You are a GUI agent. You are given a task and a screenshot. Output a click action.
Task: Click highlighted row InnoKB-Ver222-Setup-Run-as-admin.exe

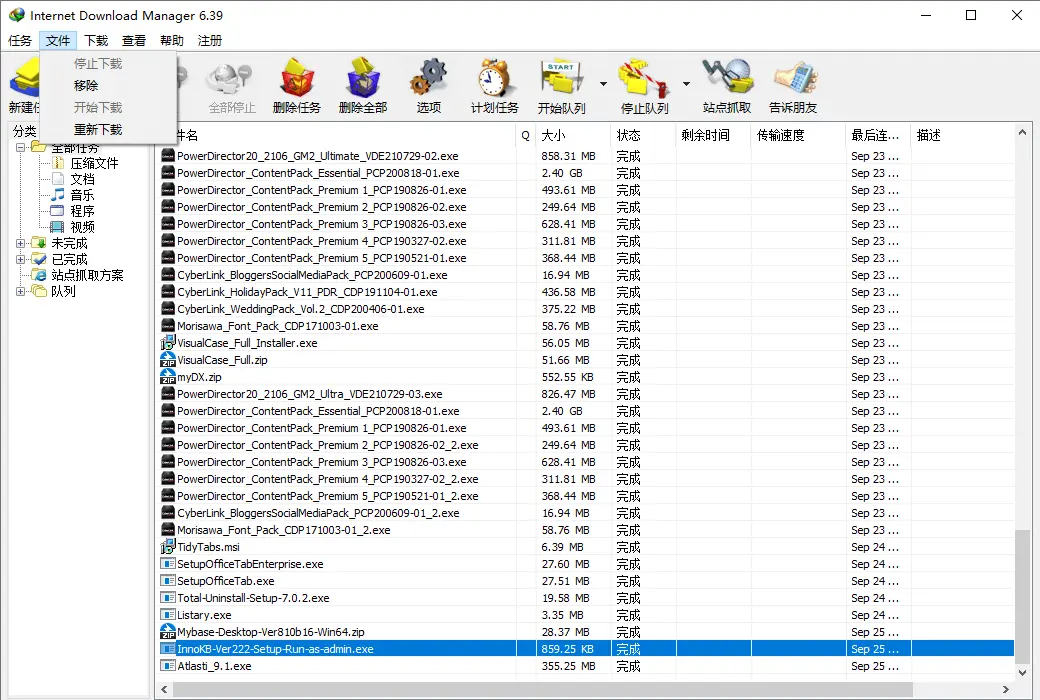click(587, 649)
